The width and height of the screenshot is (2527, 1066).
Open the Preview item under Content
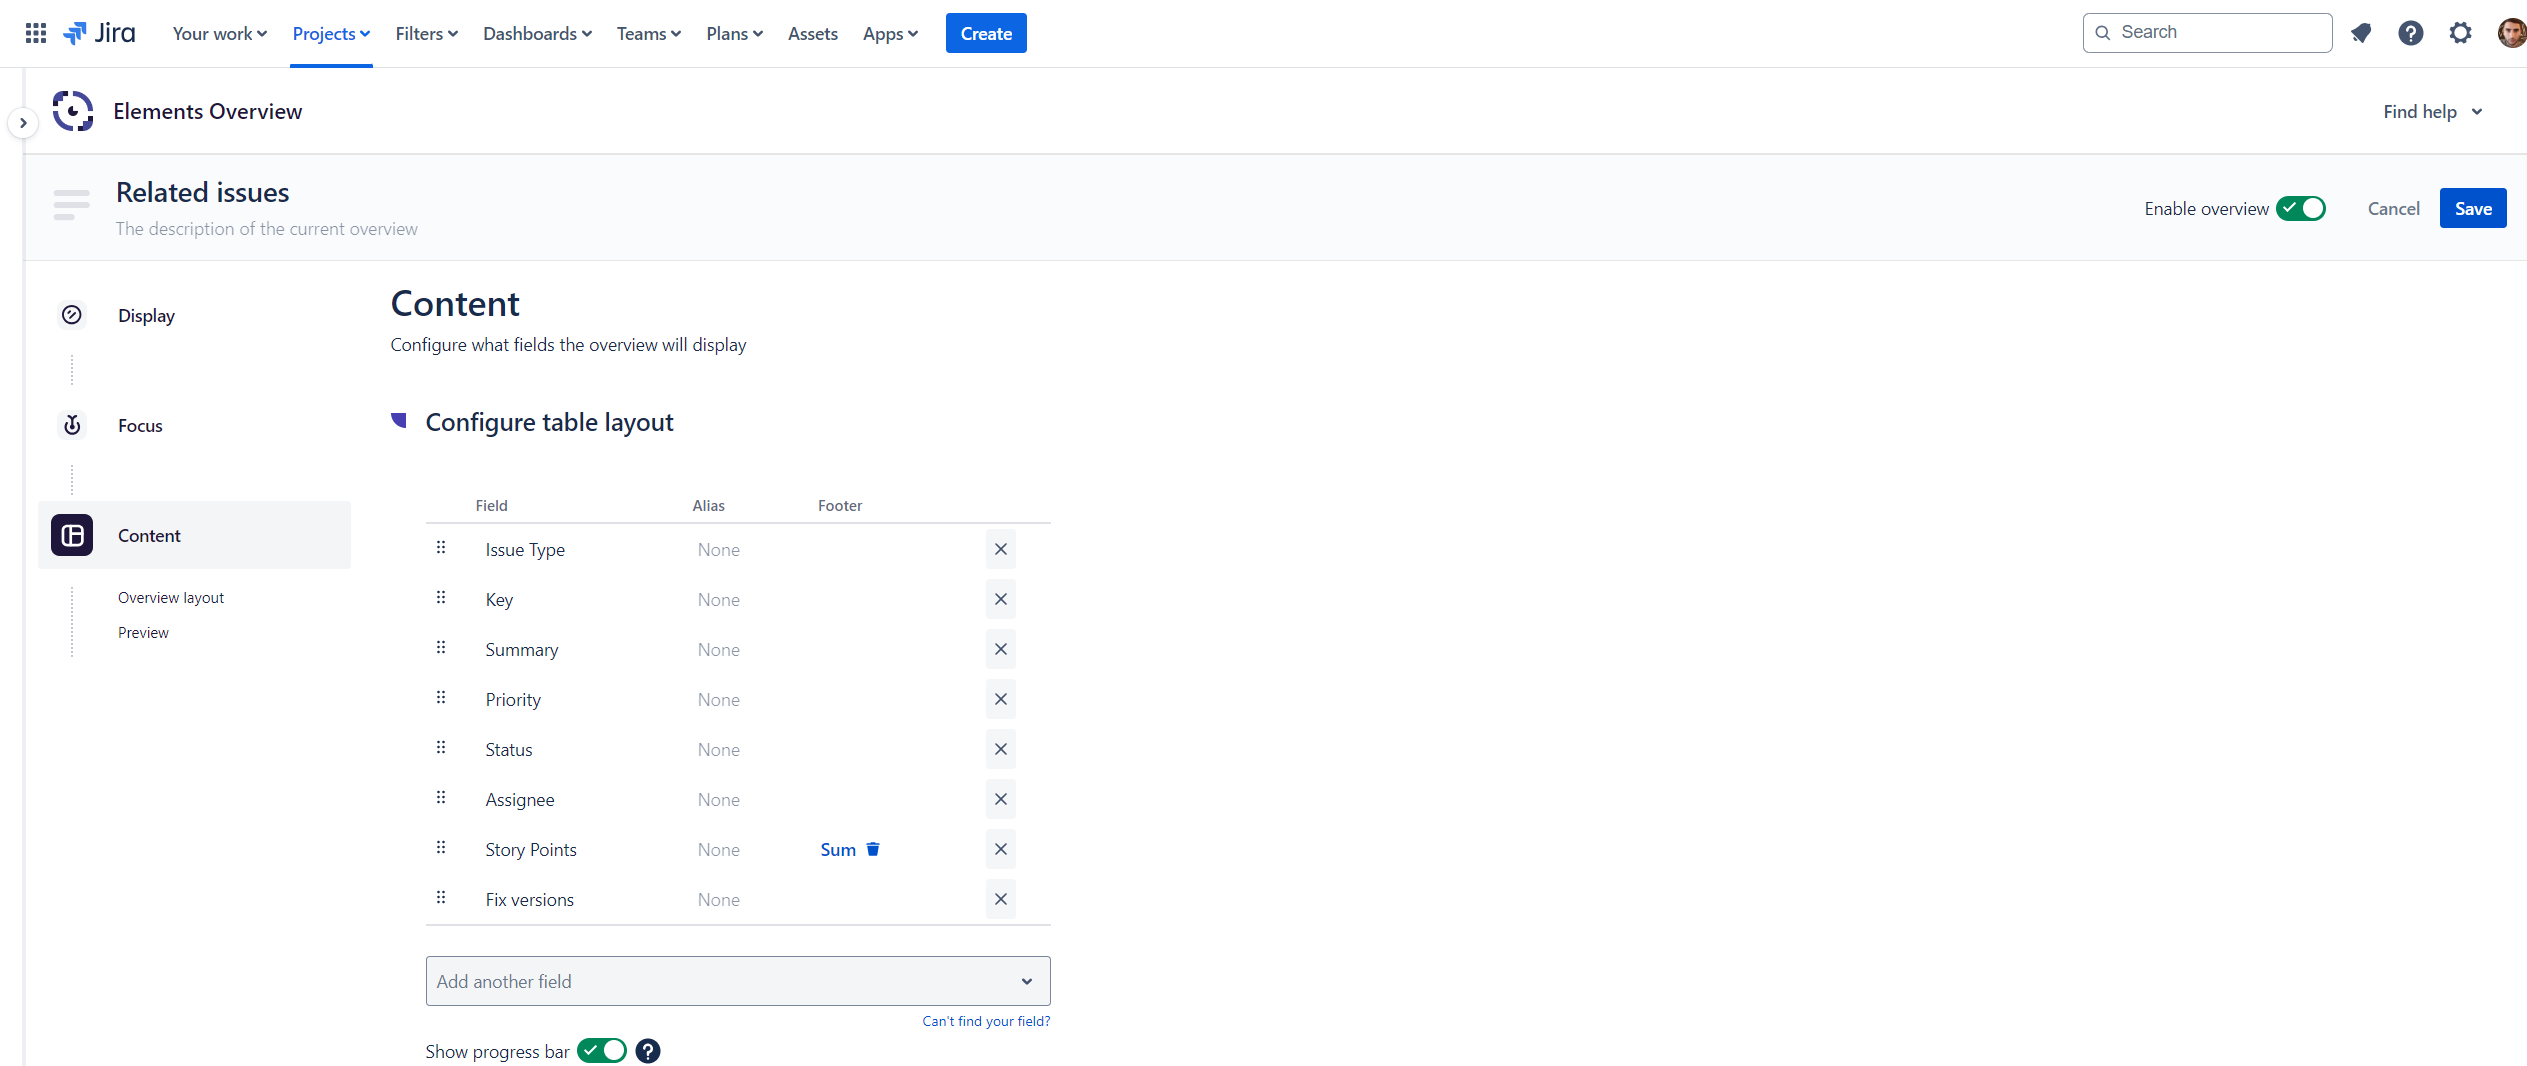143,632
